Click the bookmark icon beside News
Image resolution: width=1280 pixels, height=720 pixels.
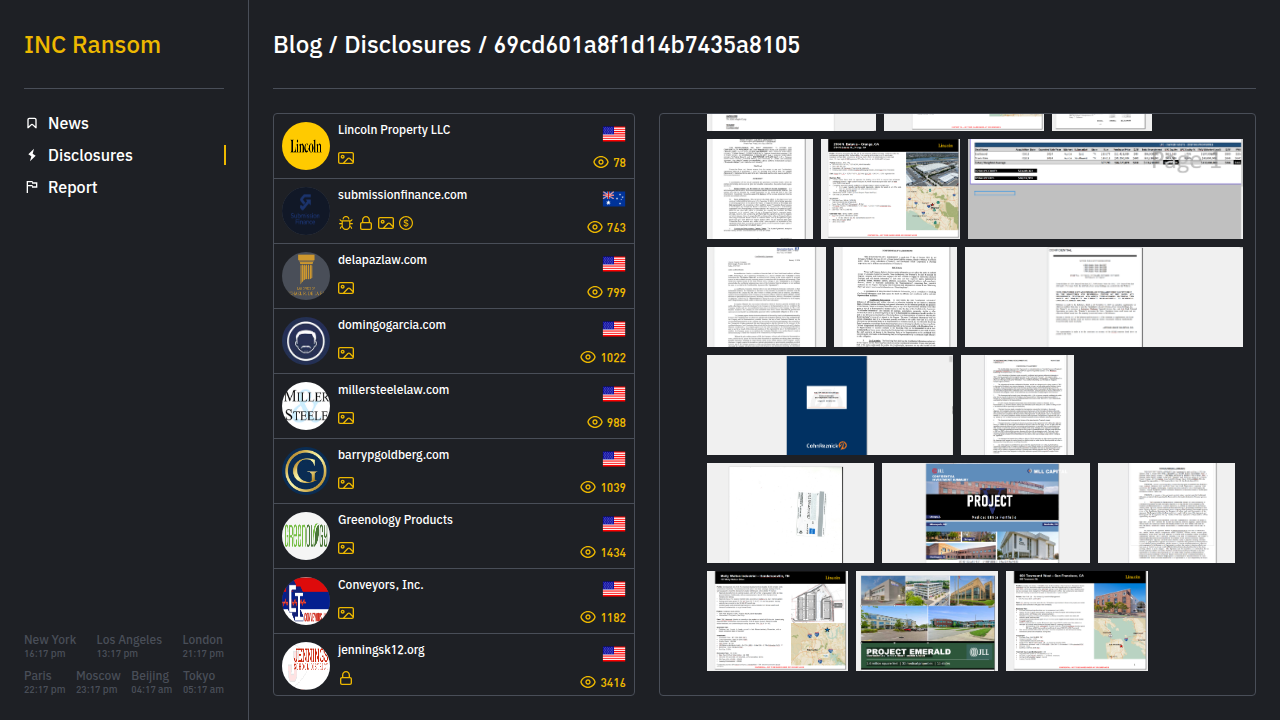32,123
